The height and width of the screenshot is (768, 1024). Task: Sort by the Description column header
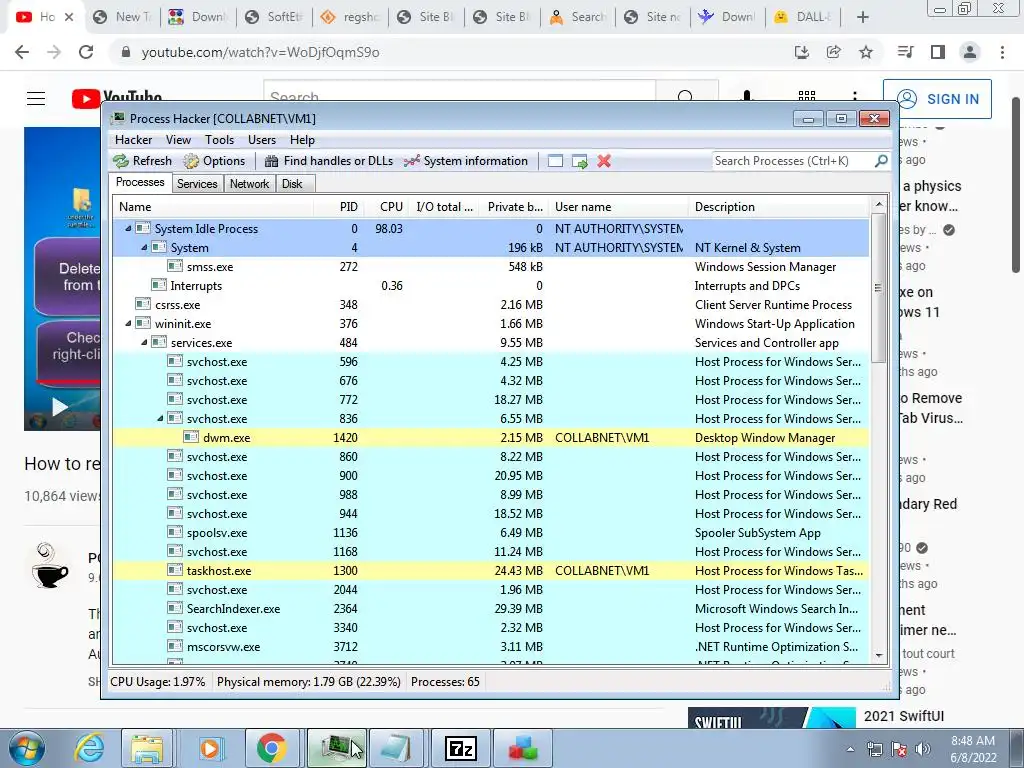[779, 206]
